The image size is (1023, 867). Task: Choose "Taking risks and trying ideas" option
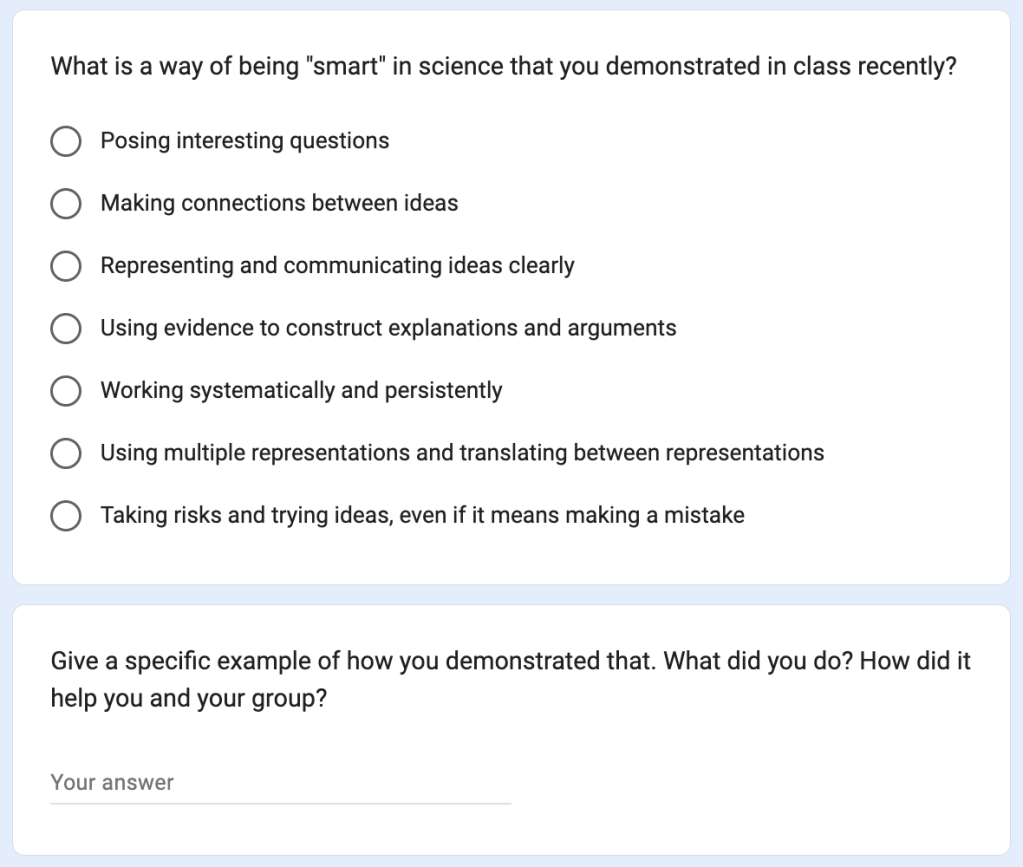(66, 515)
